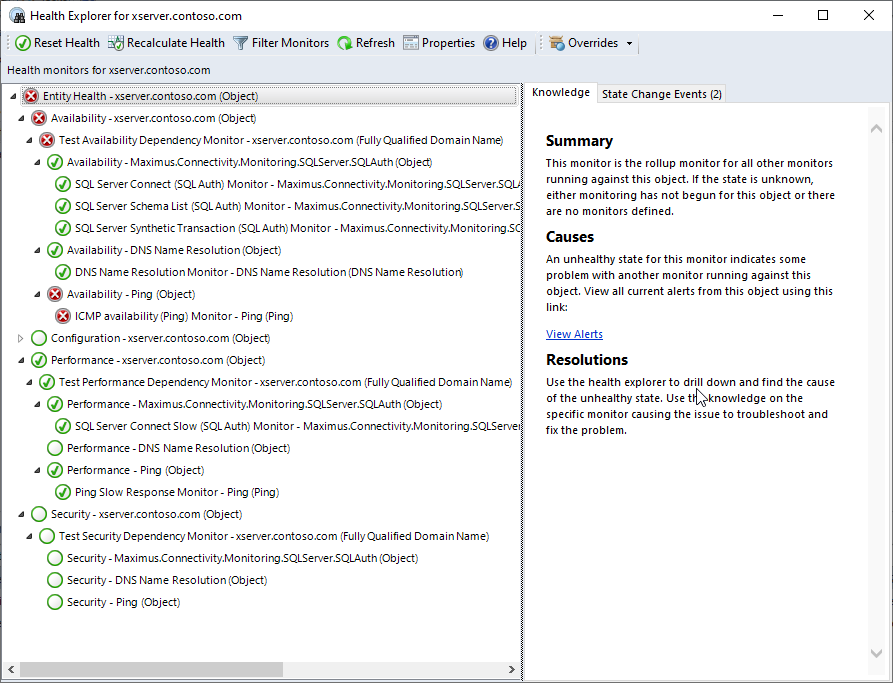Select ICMP availability (Ping) Monitor item
893x683 pixels.
(183, 316)
